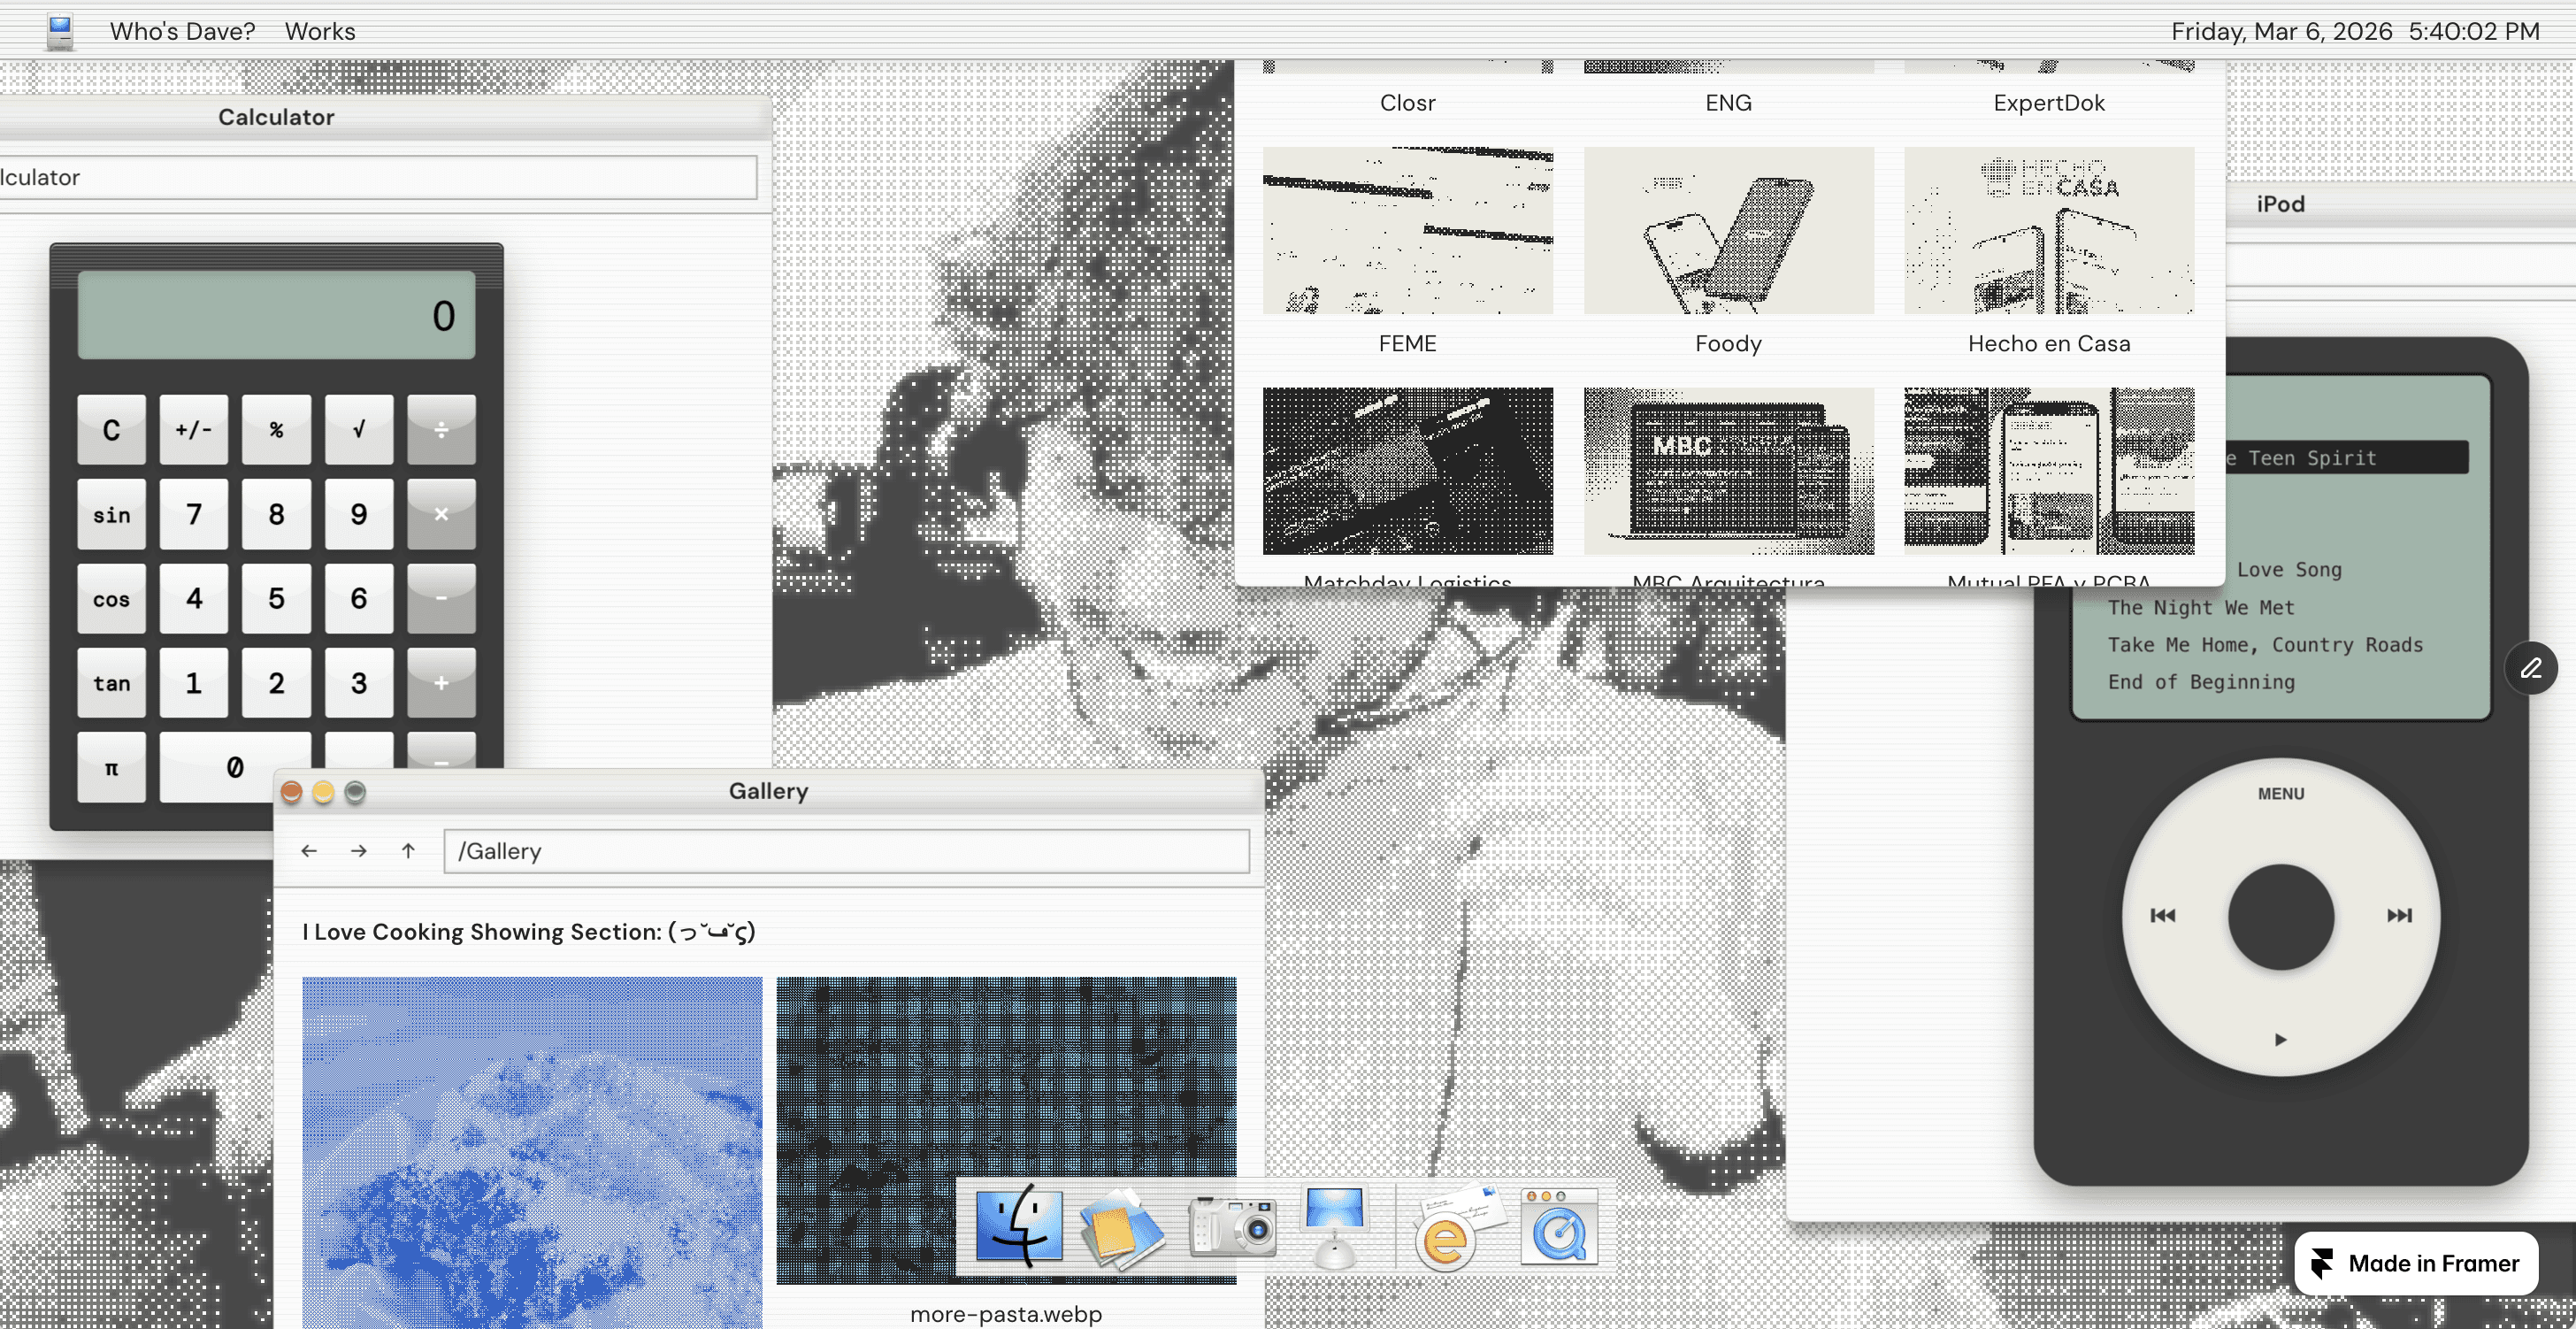Click the multiply key on calculator
Viewport: 2576px width, 1329px height.
point(441,514)
